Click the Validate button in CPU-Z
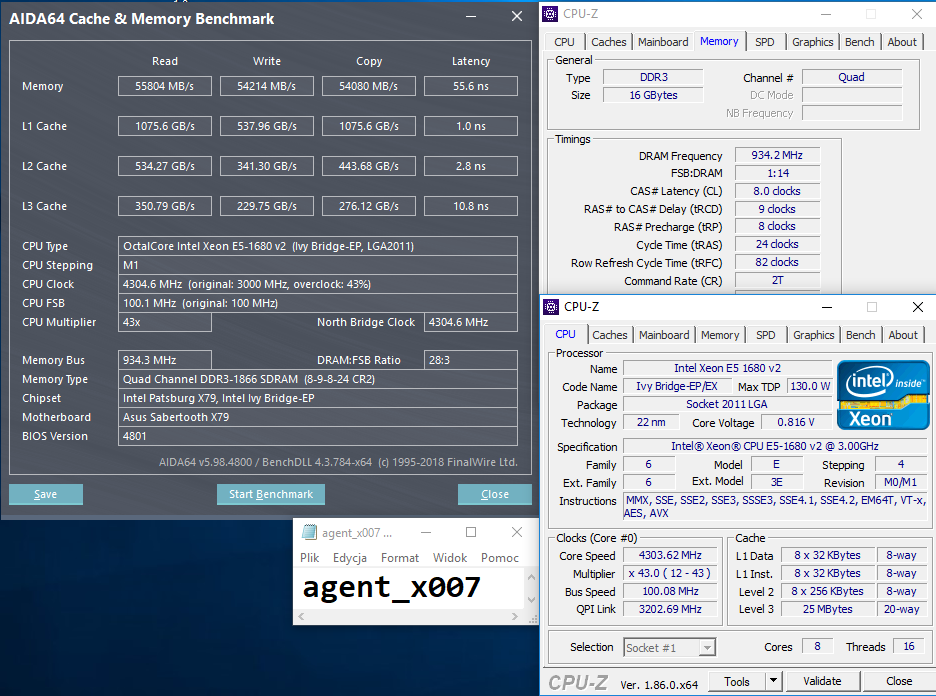This screenshot has height=696, width=936. pos(822,681)
